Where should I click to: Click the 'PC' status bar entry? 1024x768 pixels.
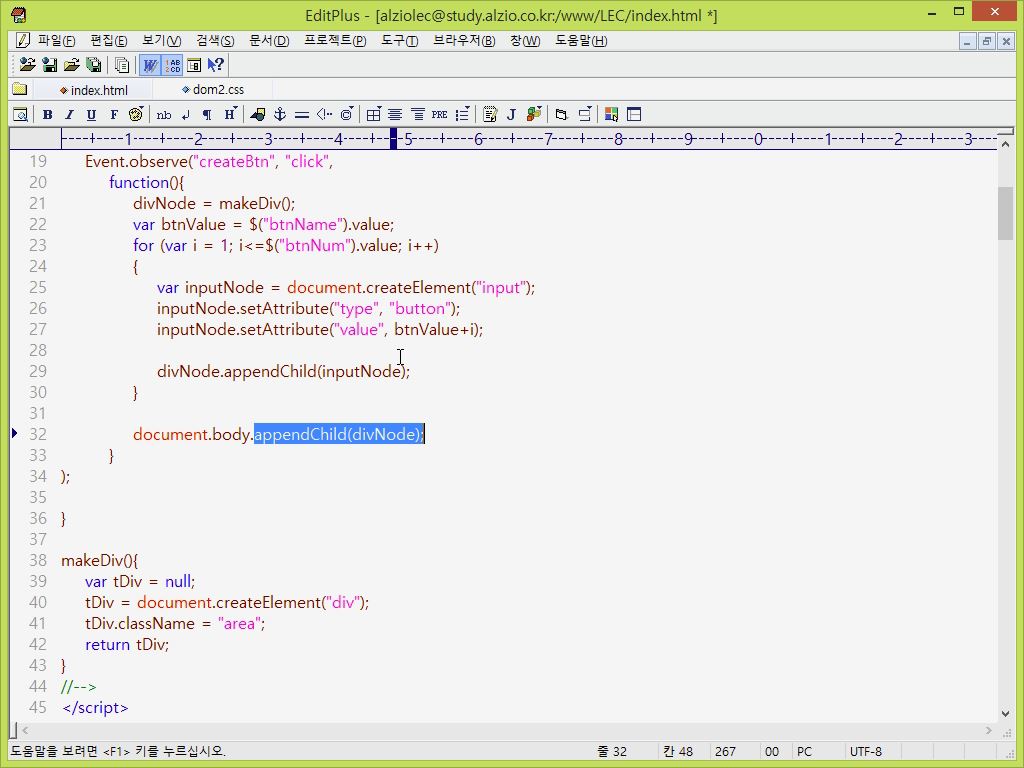[805, 752]
